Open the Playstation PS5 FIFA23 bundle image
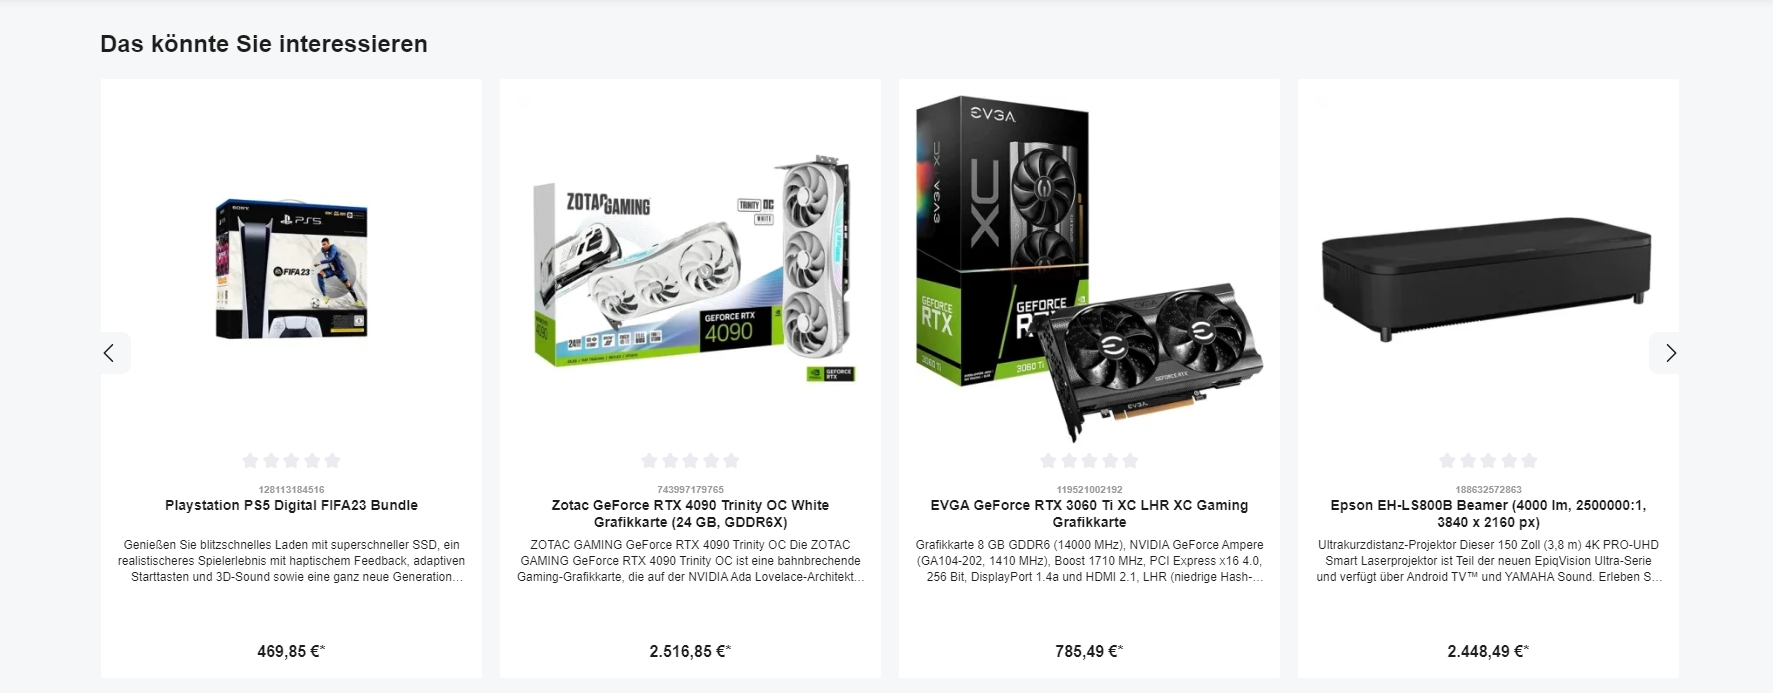This screenshot has height=693, width=1773. click(291, 269)
